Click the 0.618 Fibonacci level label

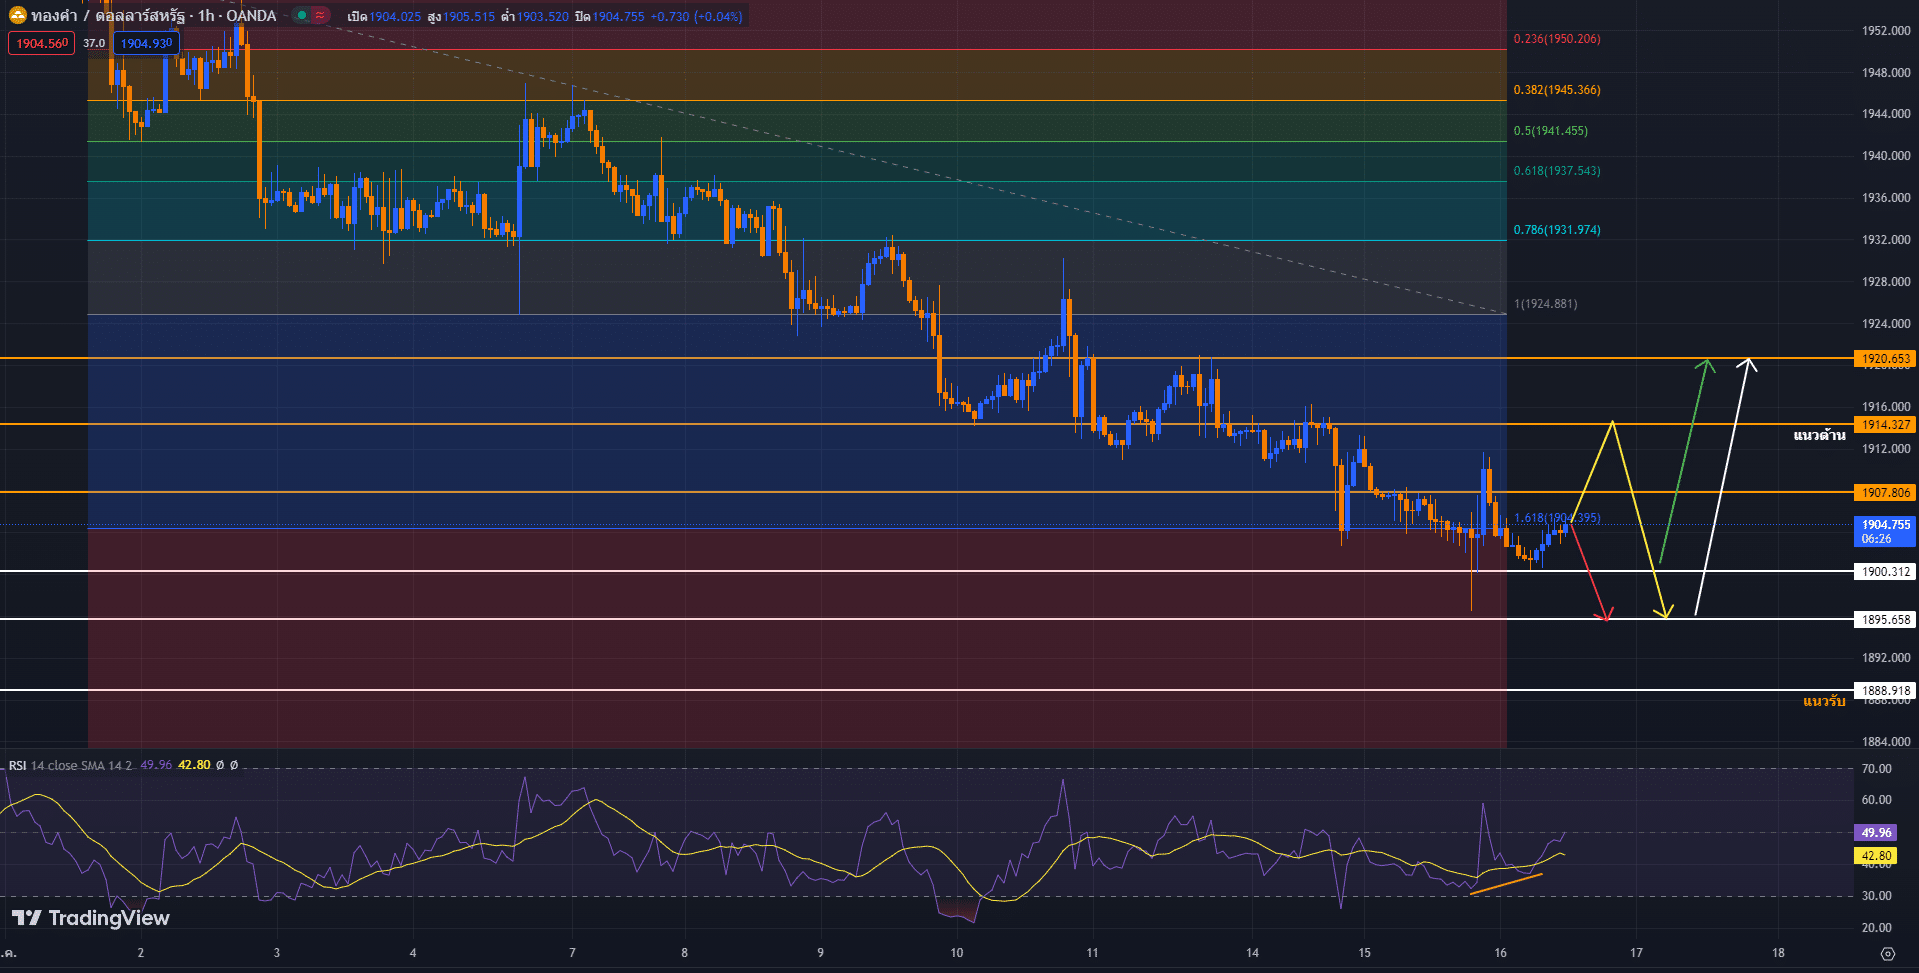coord(1556,171)
